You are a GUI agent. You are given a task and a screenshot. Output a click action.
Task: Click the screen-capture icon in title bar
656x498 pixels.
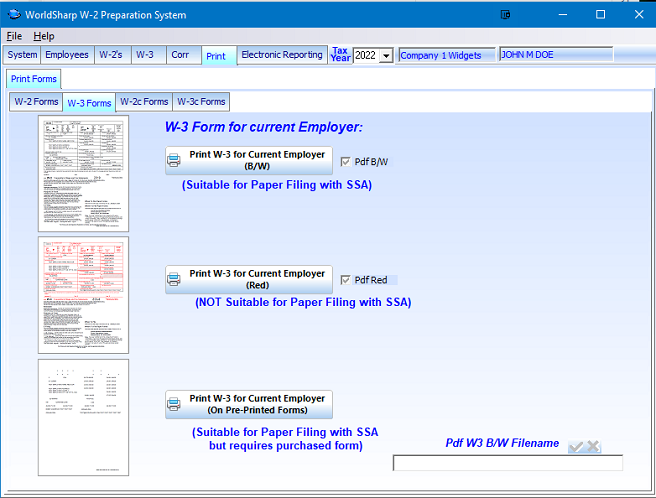tap(507, 15)
